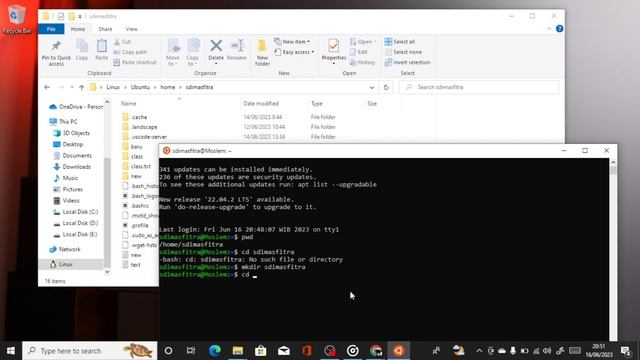This screenshot has height=360, width=640.
Task: Select Local Disk (C:) in navigation pane
Action: 80,212
